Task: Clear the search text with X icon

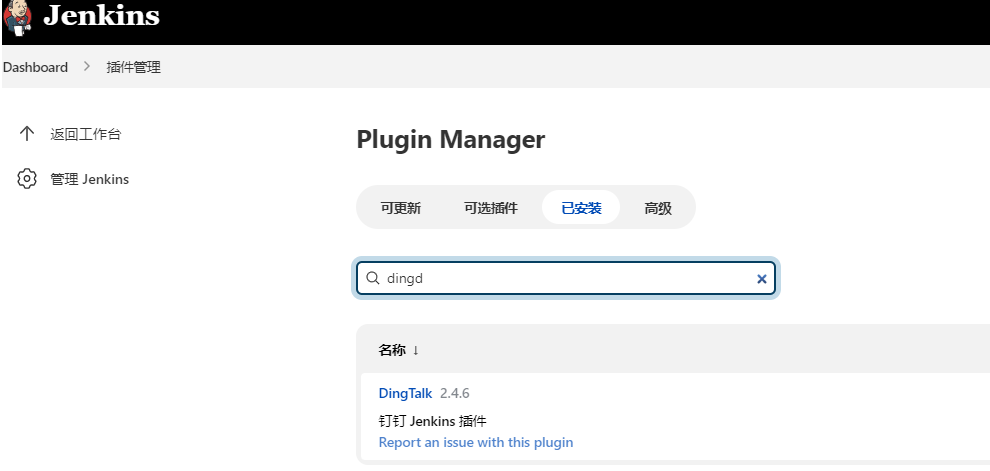Action: point(762,279)
